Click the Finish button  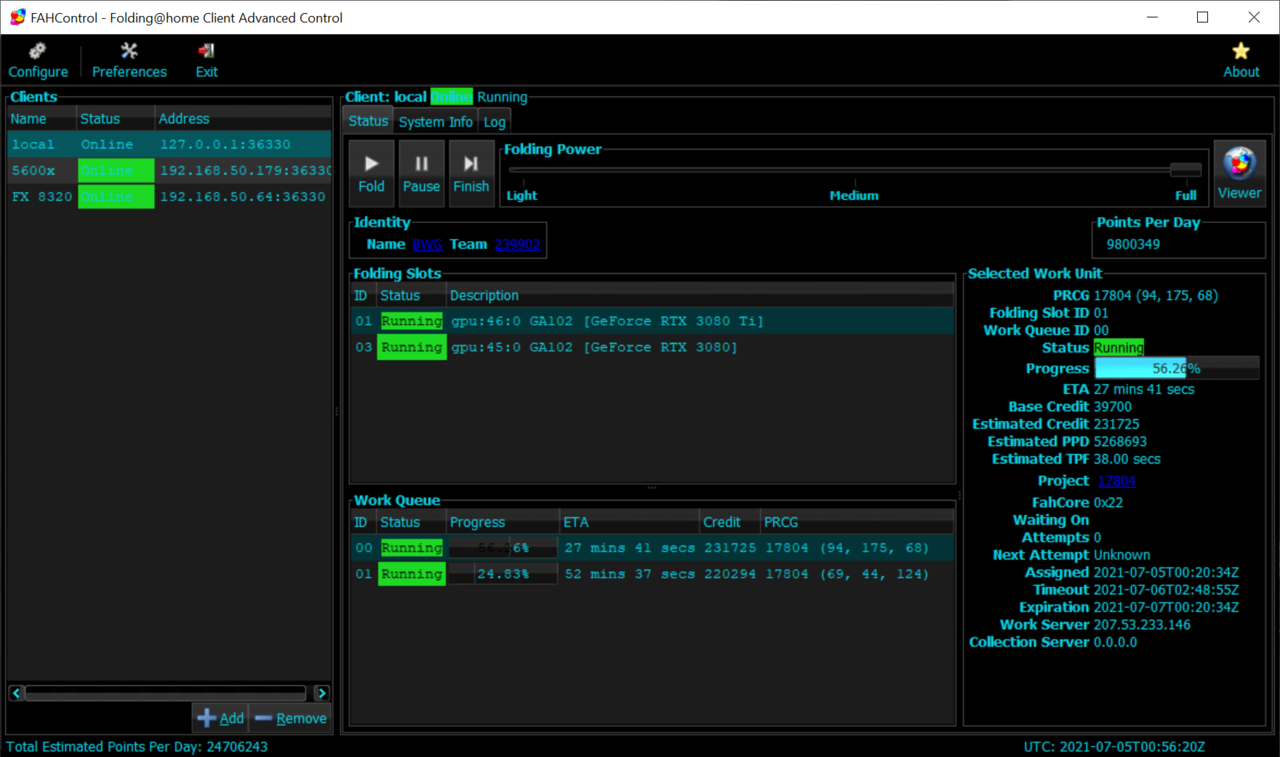pyautogui.click(x=471, y=173)
